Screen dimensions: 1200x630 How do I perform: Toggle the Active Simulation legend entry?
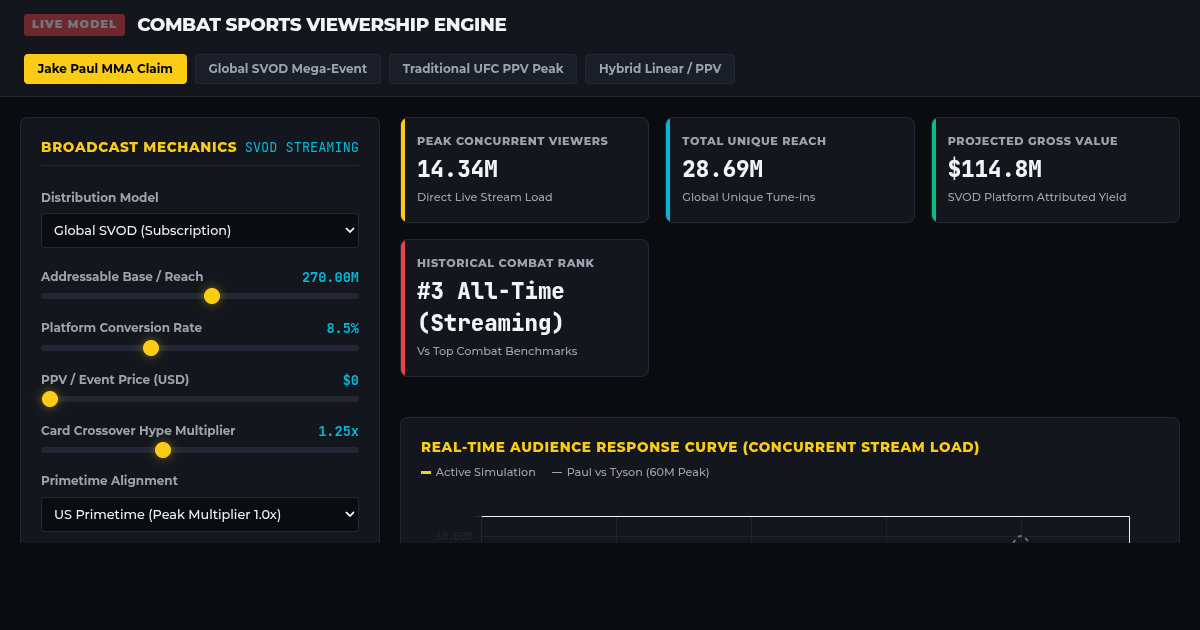pos(478,472)
